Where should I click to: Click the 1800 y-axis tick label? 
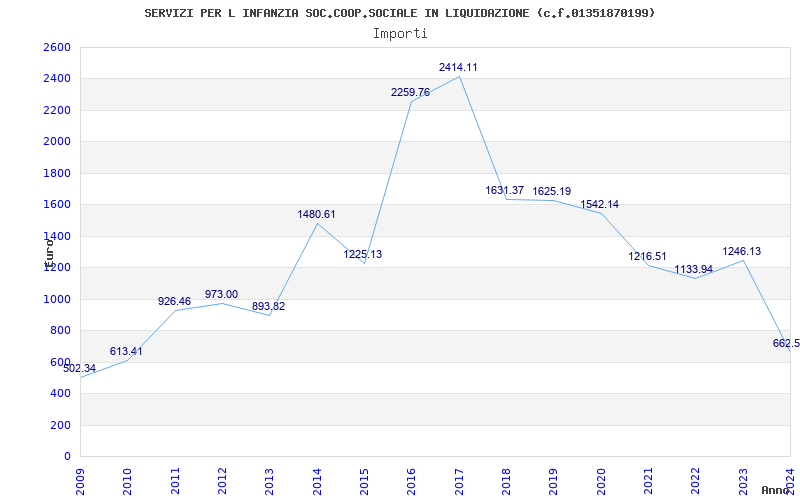pos(57,173)
